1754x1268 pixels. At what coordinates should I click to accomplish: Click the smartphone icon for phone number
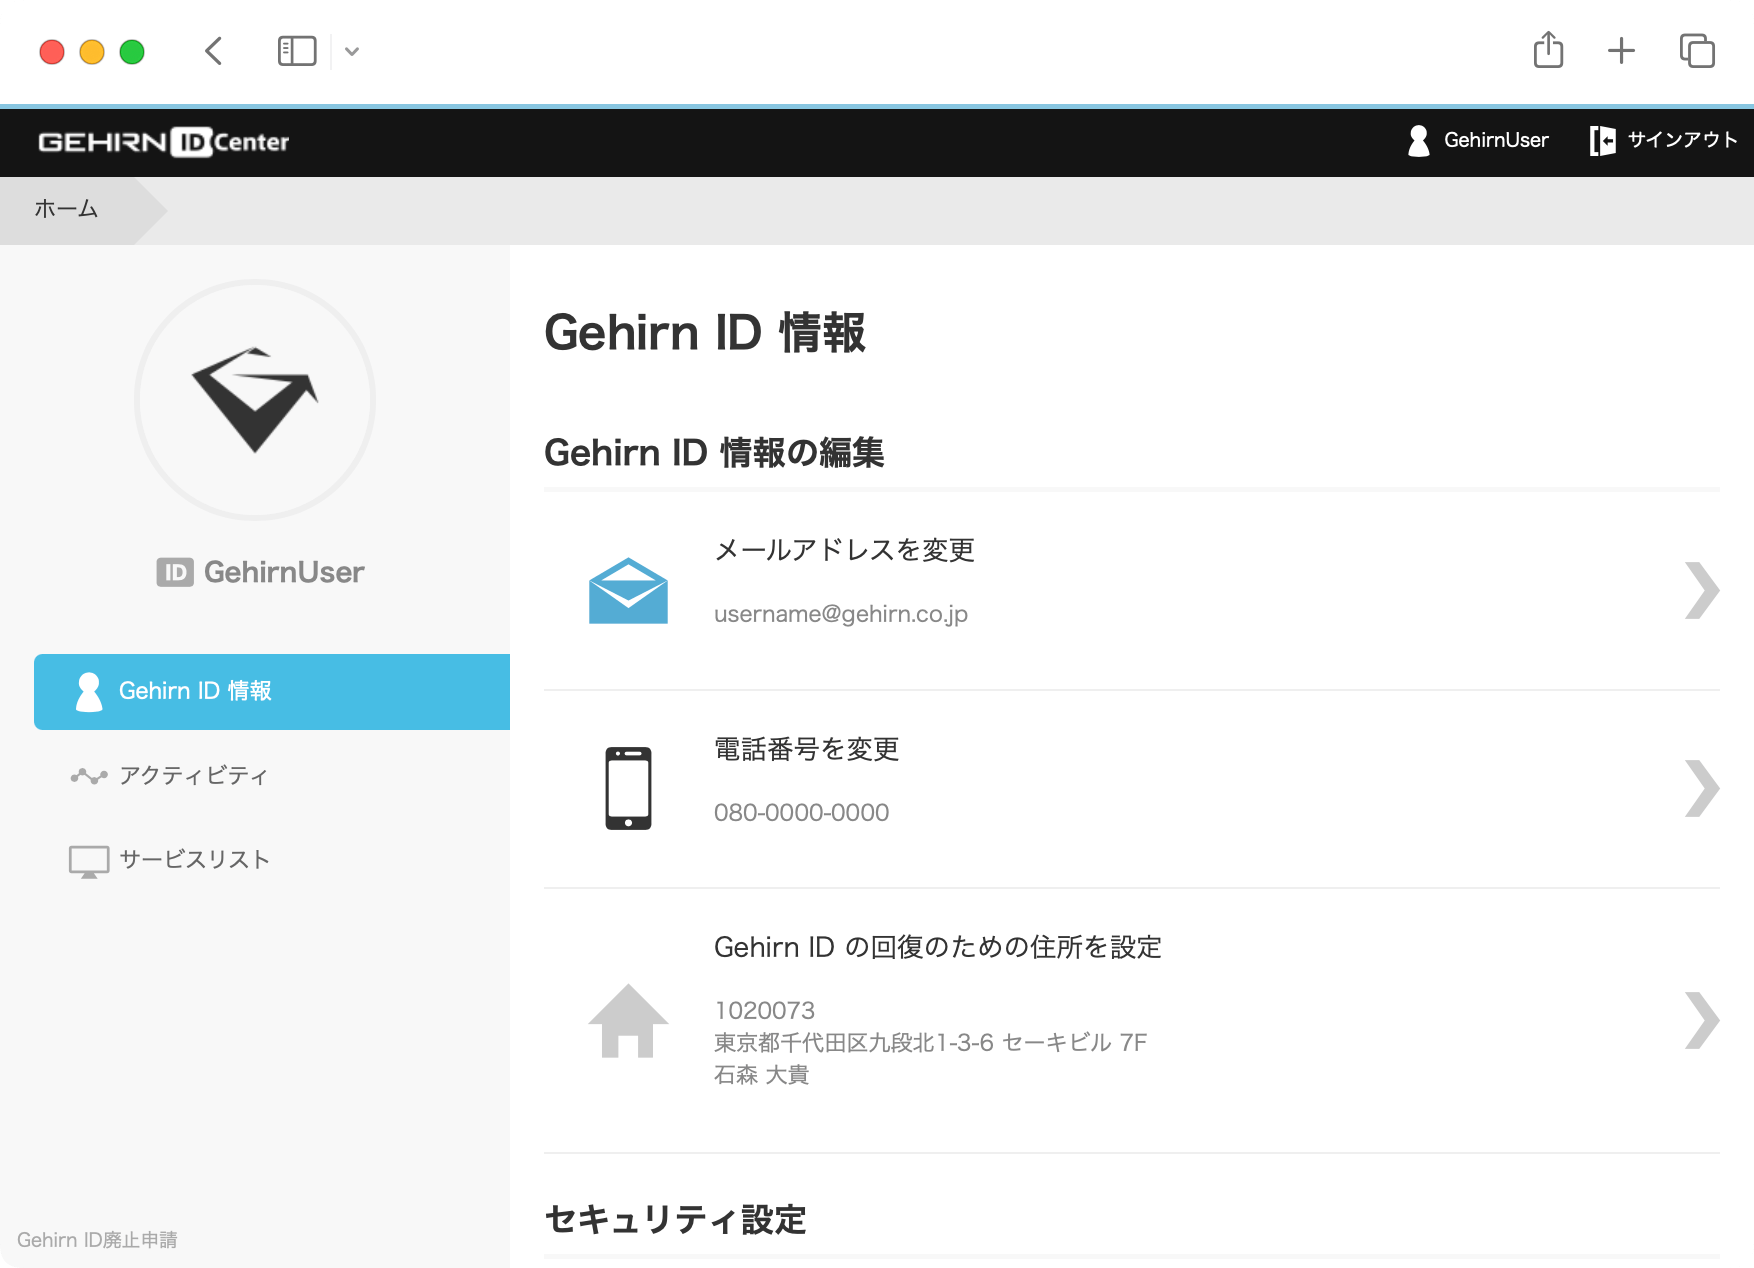pos(628,788)
